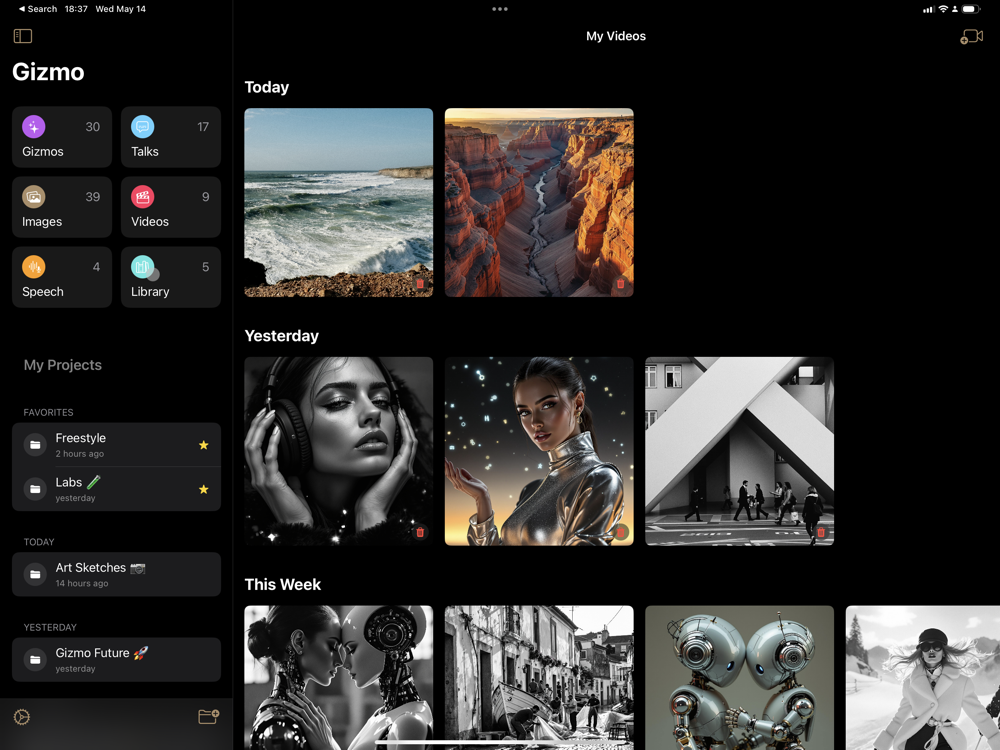Image resolution: width=1000 pixels, height=750 pixels.
Task: Select the Library category card
Action: pos(171,277)
